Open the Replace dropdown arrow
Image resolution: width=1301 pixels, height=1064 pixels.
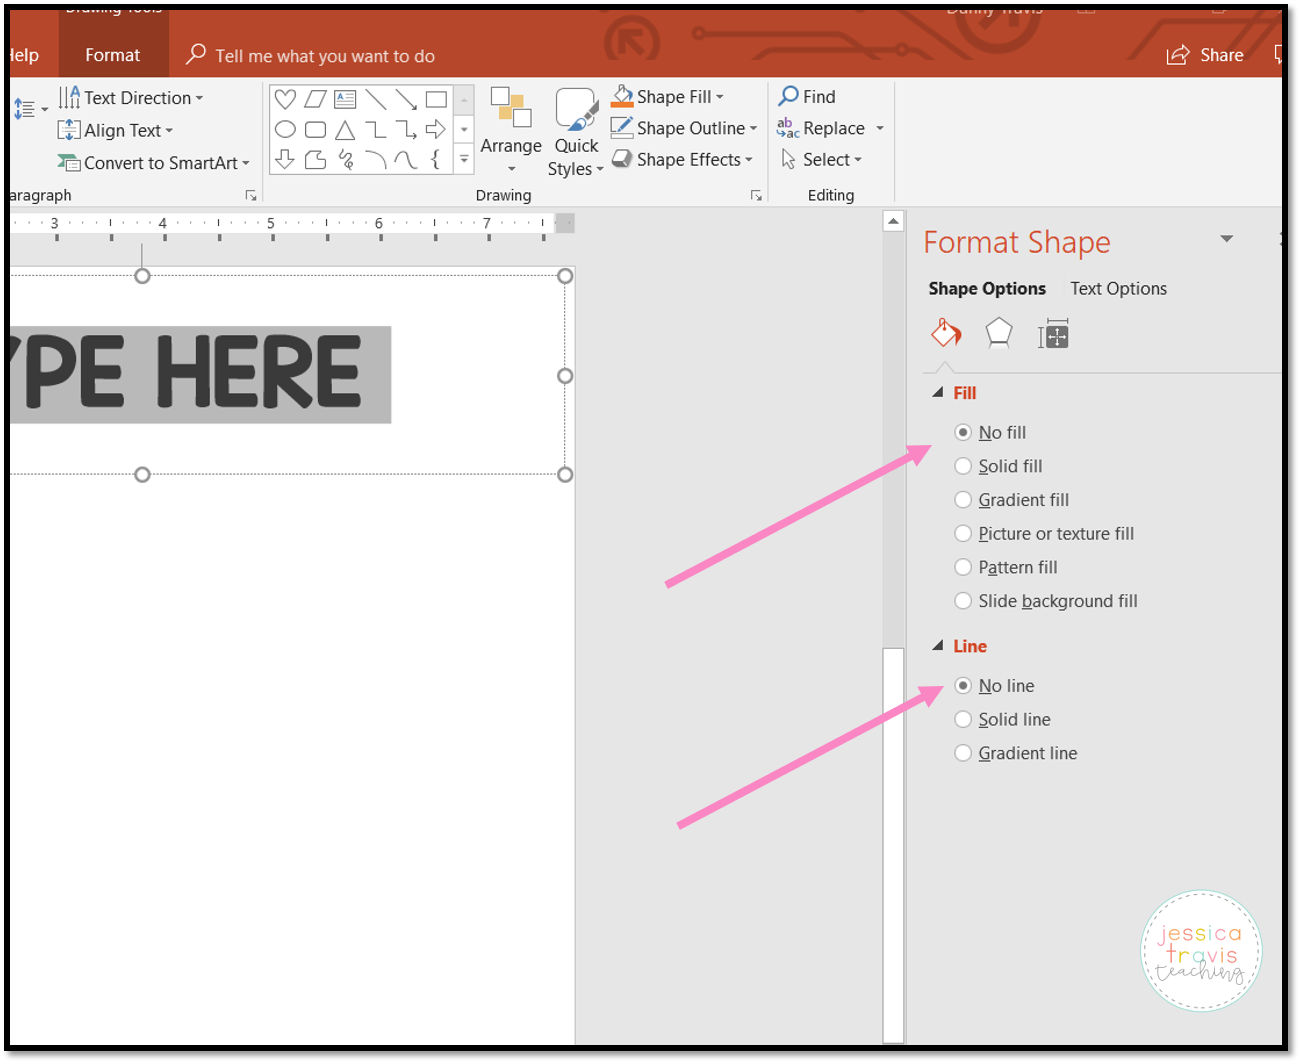tap(880, 128)
